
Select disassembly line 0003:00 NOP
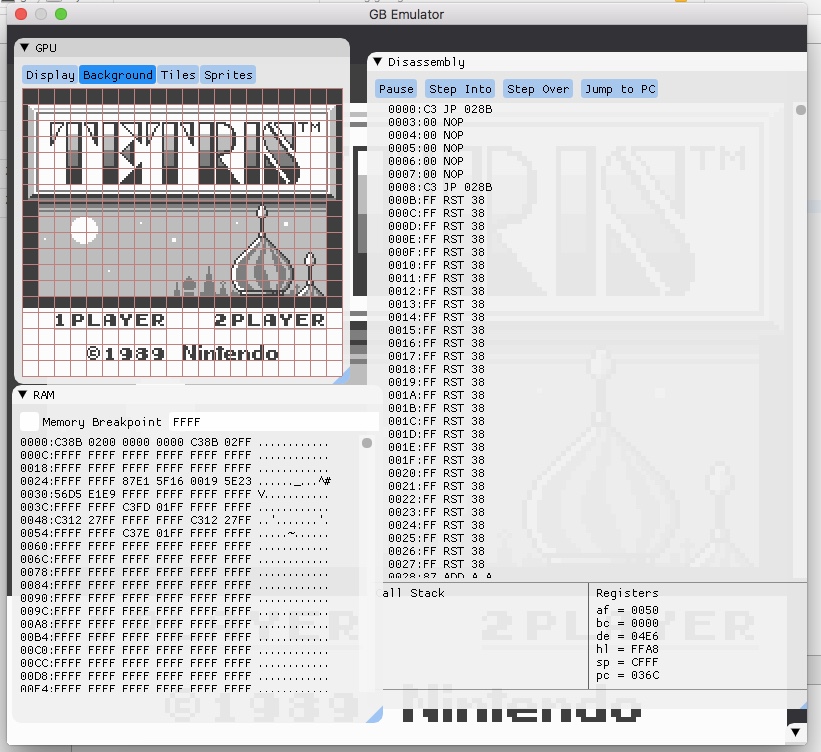coord(426,122)
